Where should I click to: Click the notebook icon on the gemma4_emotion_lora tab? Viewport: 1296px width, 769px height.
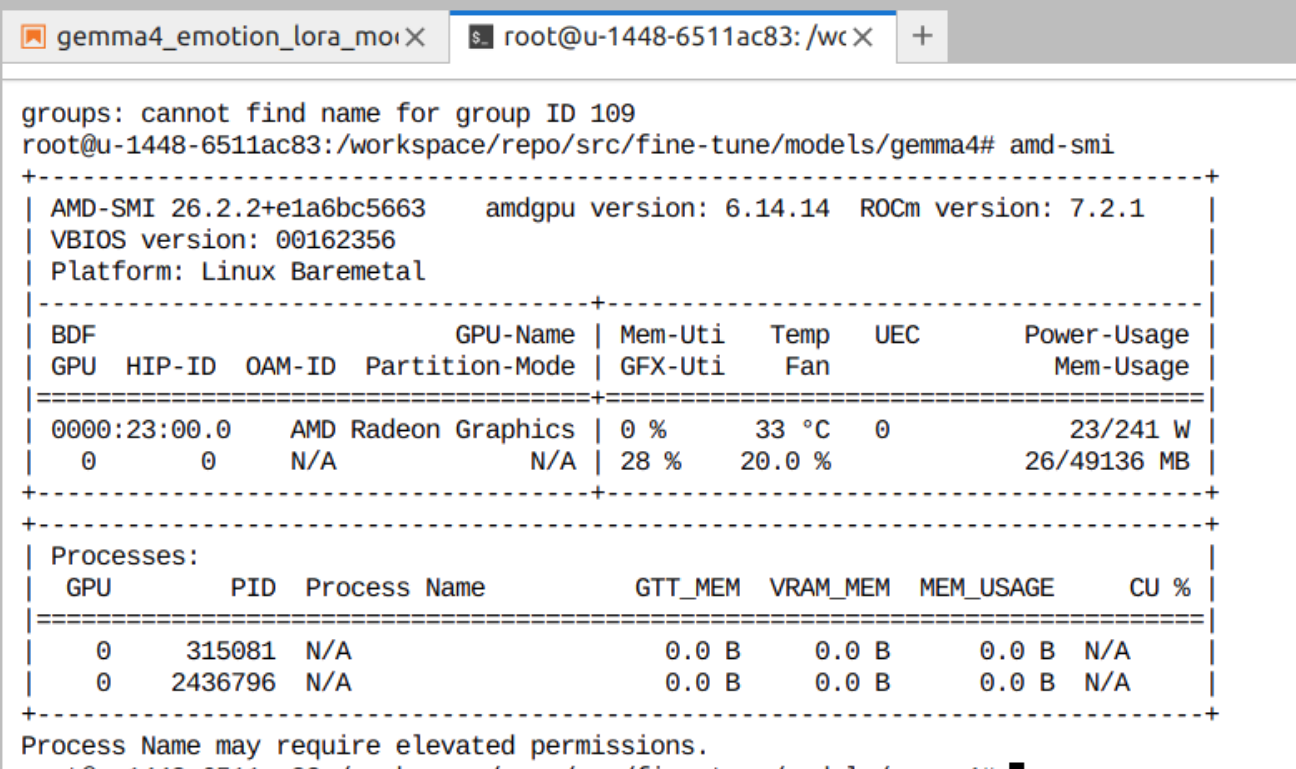34,38
